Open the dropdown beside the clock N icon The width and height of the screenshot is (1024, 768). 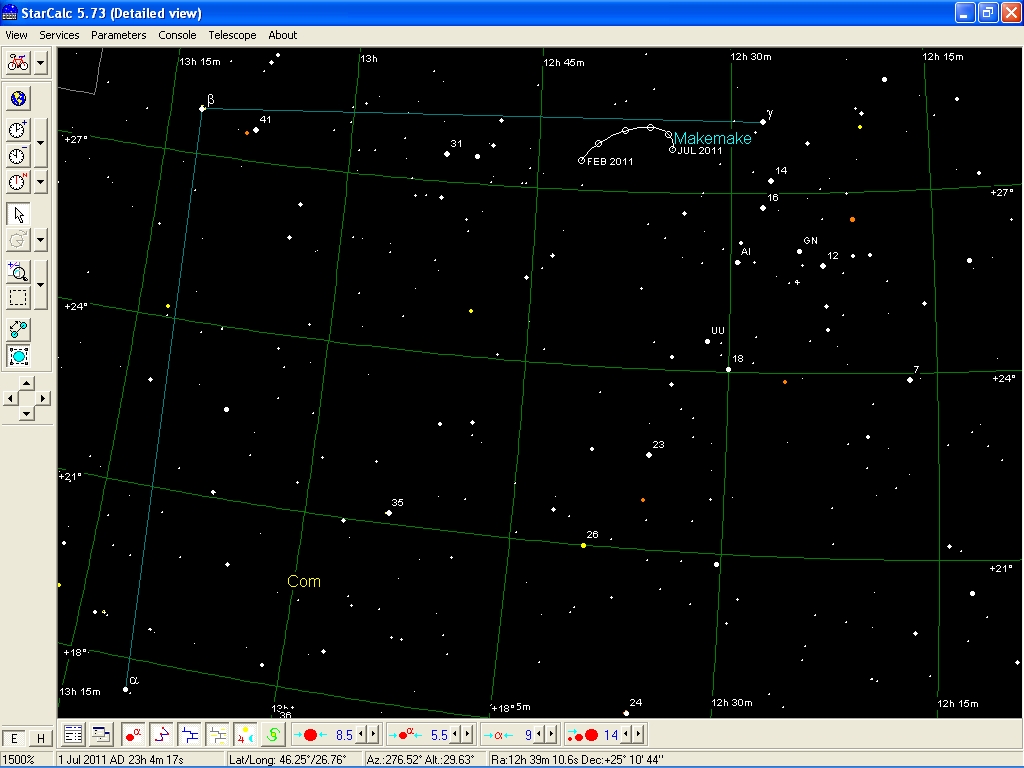coord(40,182)
